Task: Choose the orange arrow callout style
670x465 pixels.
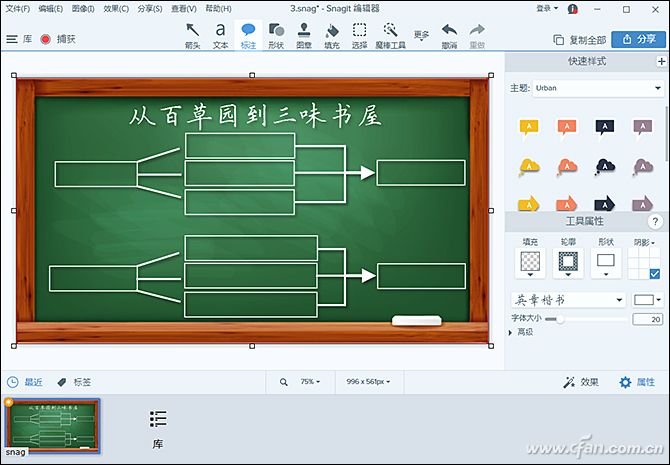Action: 567,203
